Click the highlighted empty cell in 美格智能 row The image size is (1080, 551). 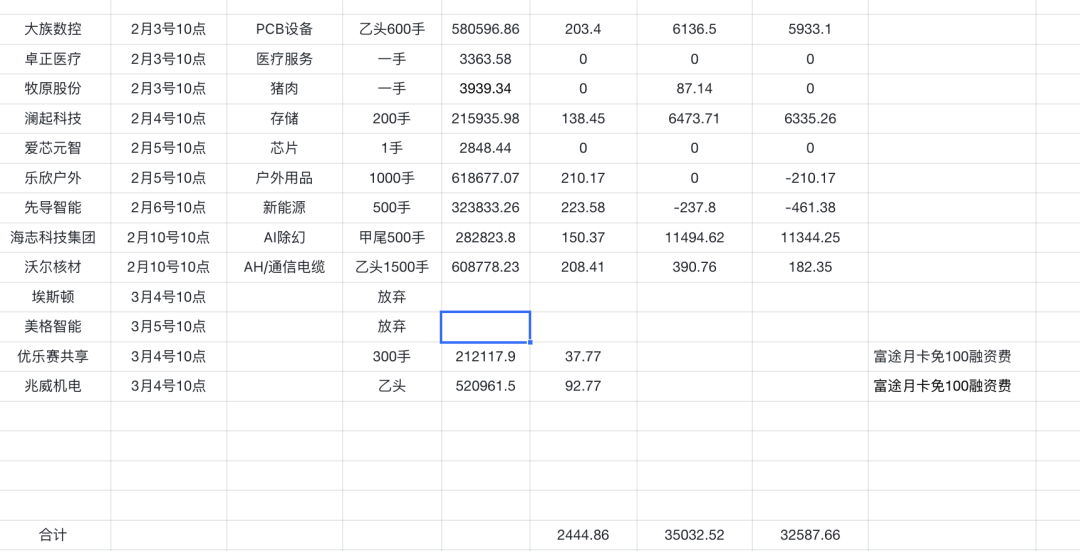486,326
